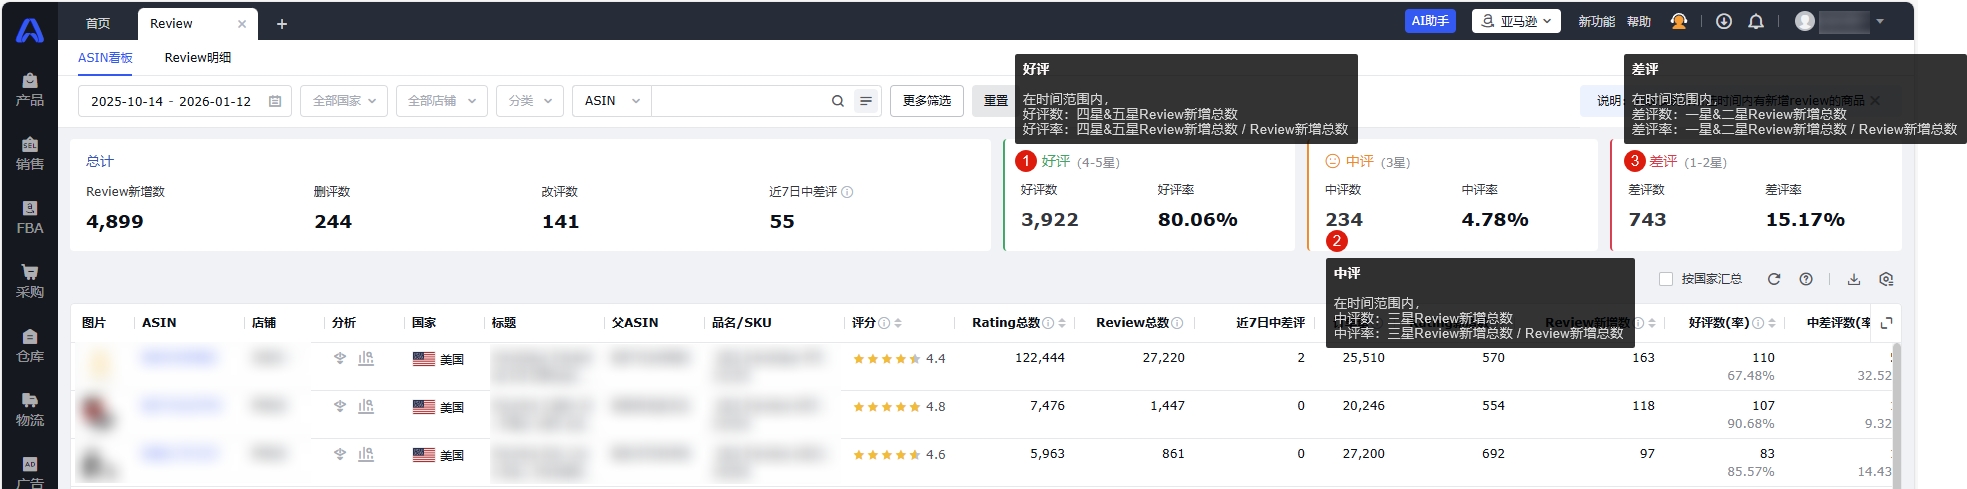Open the 物流 sidebar section
The height and width of the screenshot is (489, 1967).
coord(30,409)
